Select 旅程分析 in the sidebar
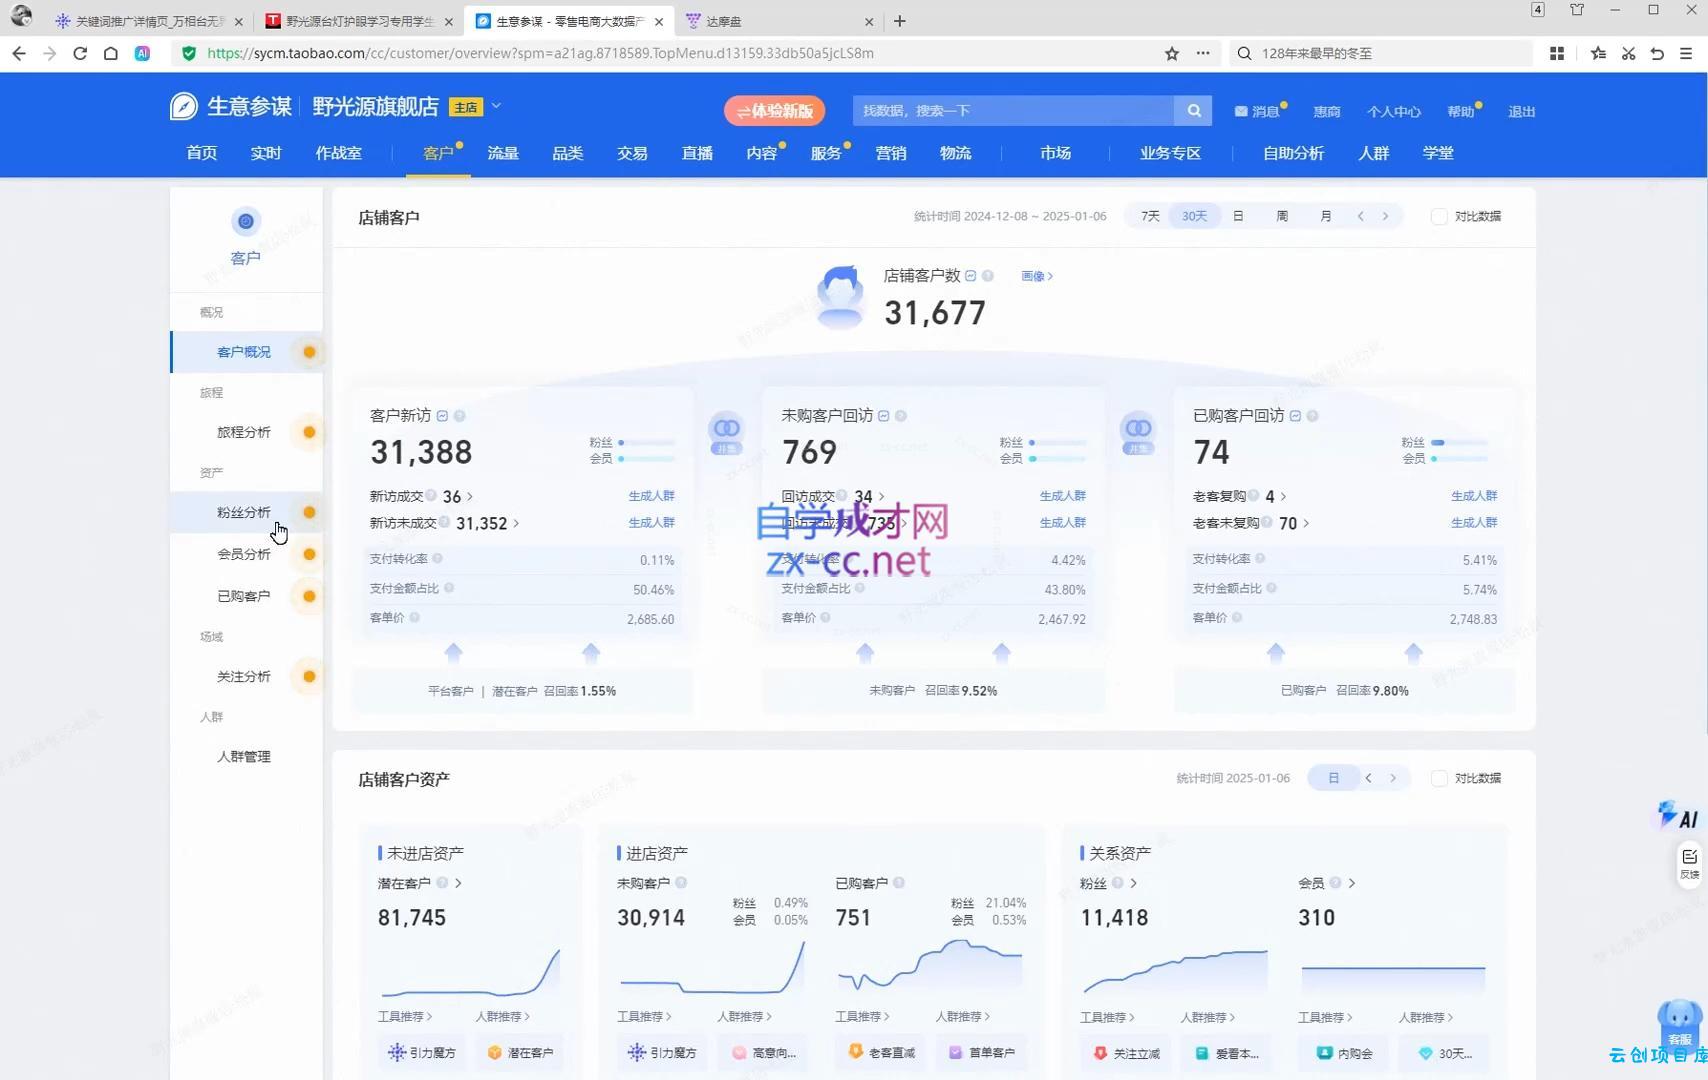This screenshot has width=1708, height=1080. coord(245,432)
